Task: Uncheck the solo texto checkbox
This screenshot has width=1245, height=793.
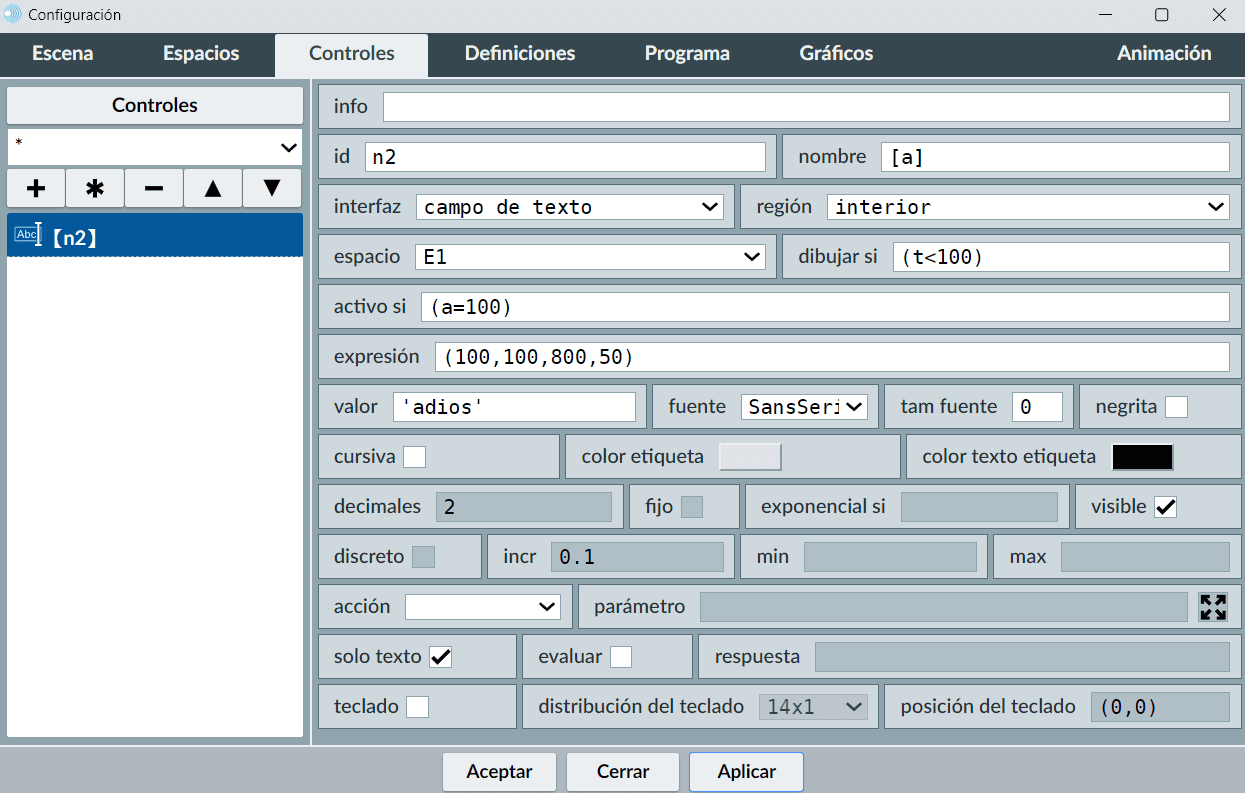Action: coord(440,657)
